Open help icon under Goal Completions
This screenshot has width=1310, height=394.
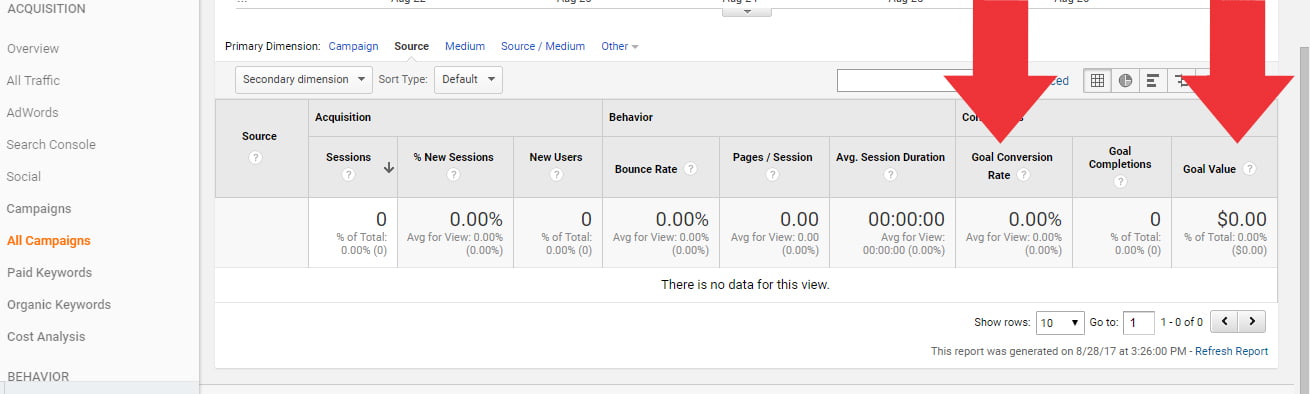[1120, 181]
